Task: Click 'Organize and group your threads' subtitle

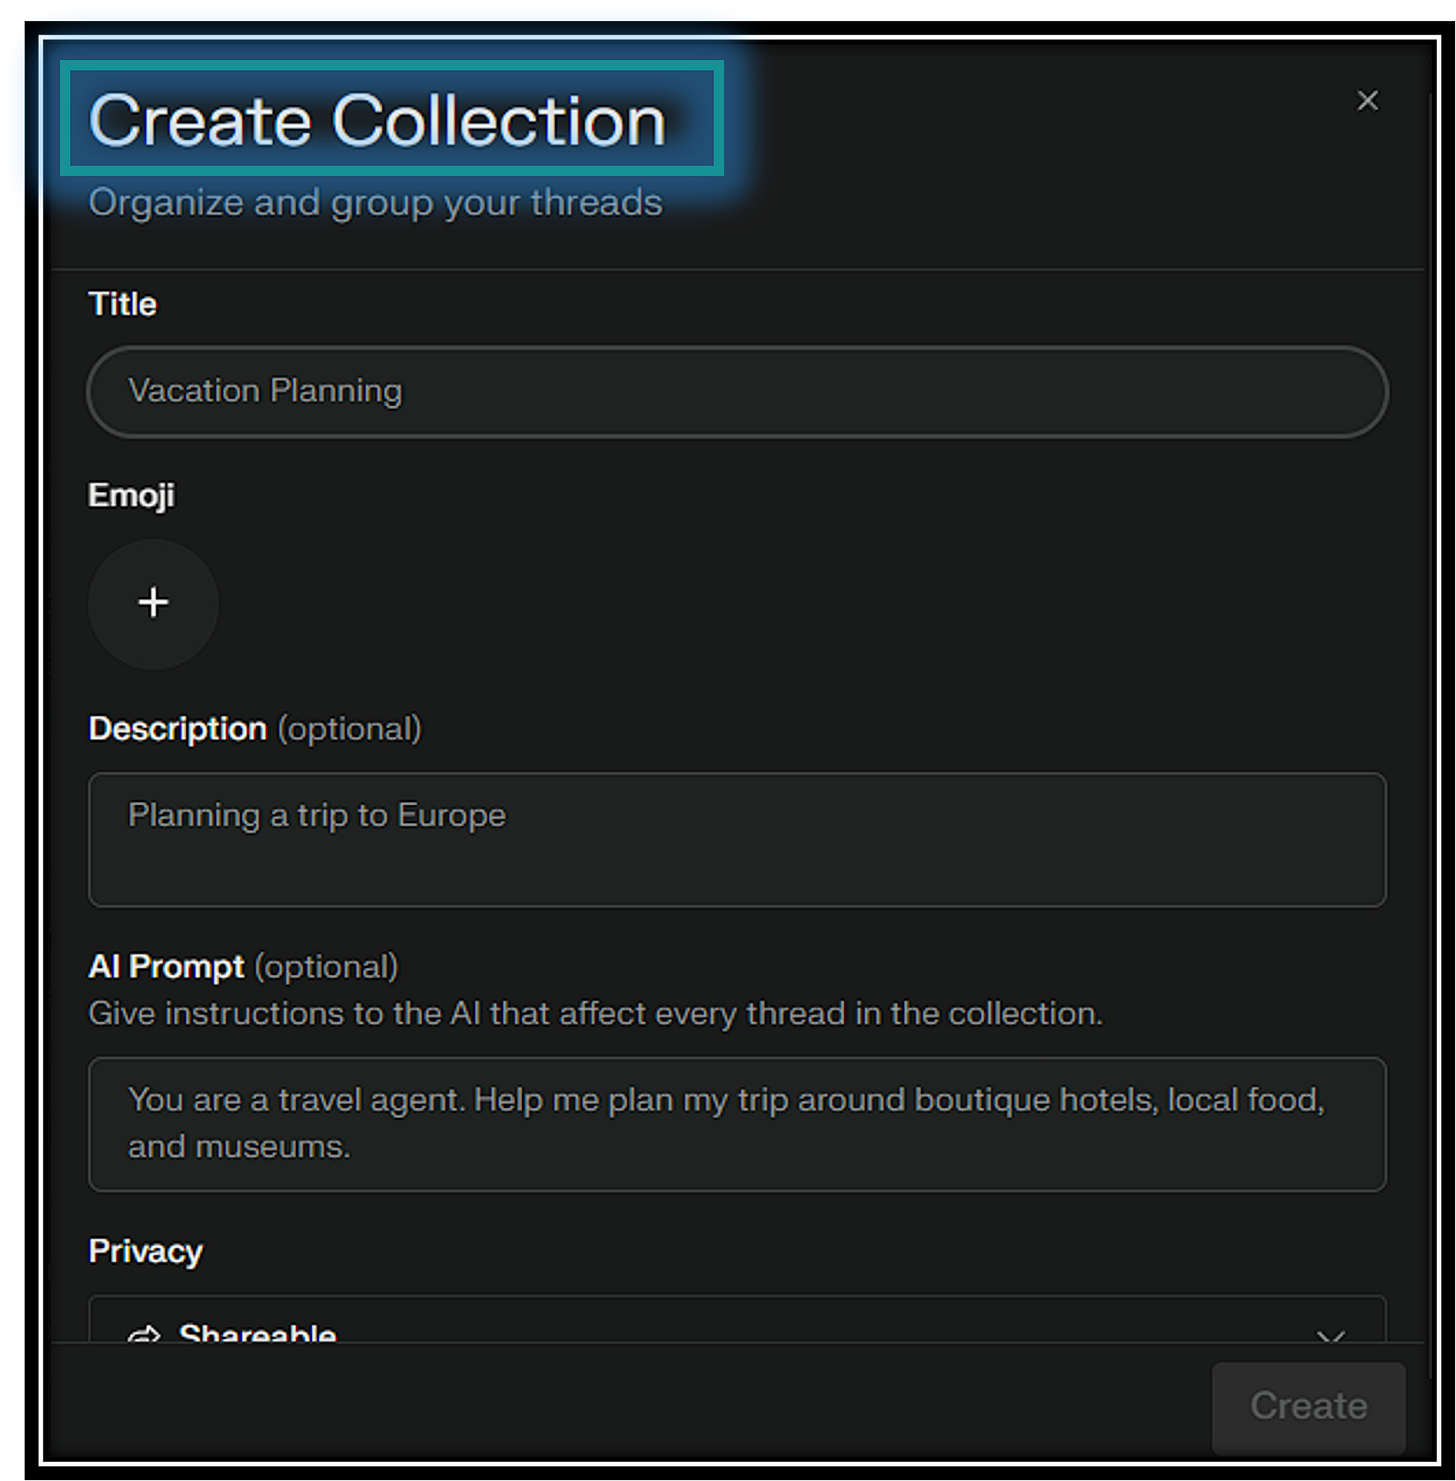Action: tap(375, 203)
